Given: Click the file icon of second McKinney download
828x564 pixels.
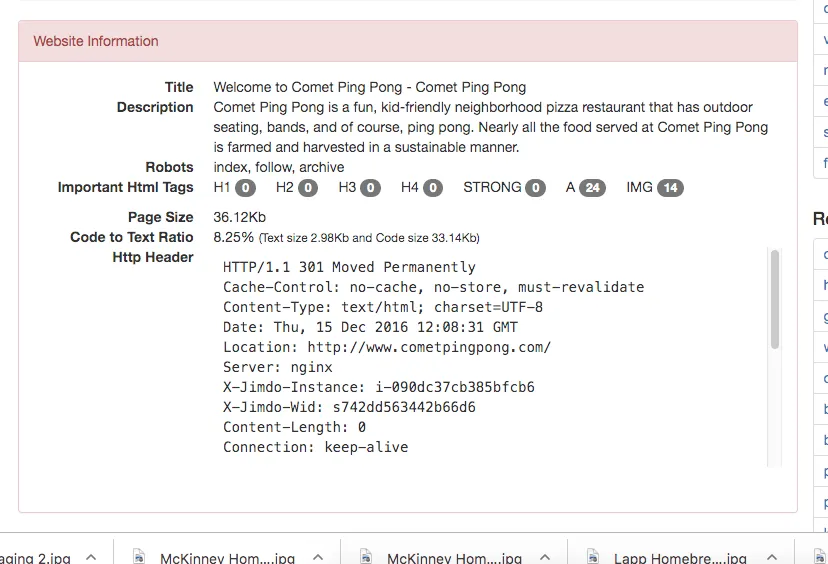Looking at the screenshot, I should coord(366,557).
